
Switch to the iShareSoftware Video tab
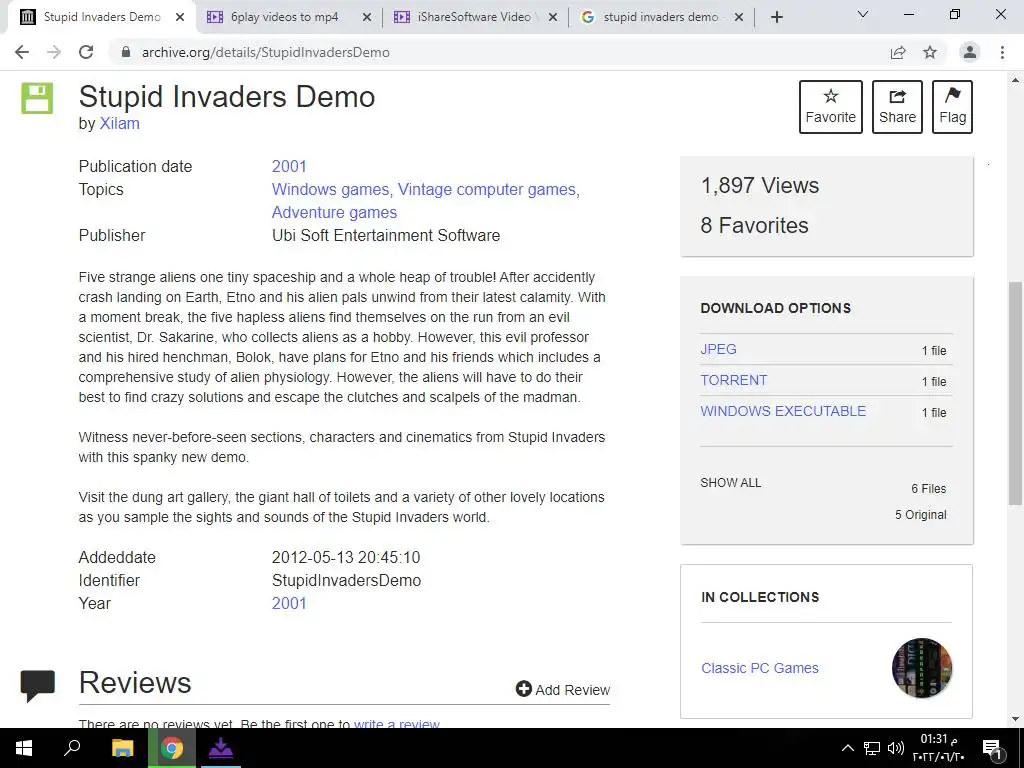(473, 17)
